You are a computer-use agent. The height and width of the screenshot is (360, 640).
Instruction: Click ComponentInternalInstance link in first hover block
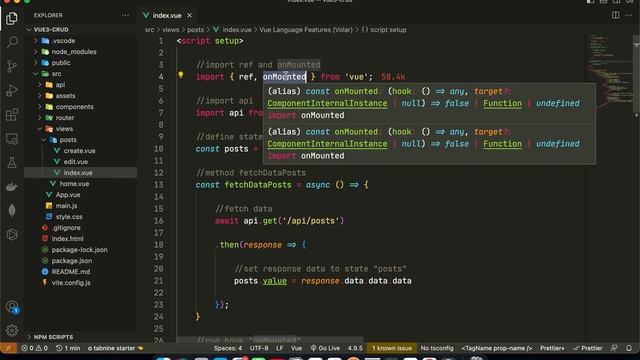coord(327,103)
